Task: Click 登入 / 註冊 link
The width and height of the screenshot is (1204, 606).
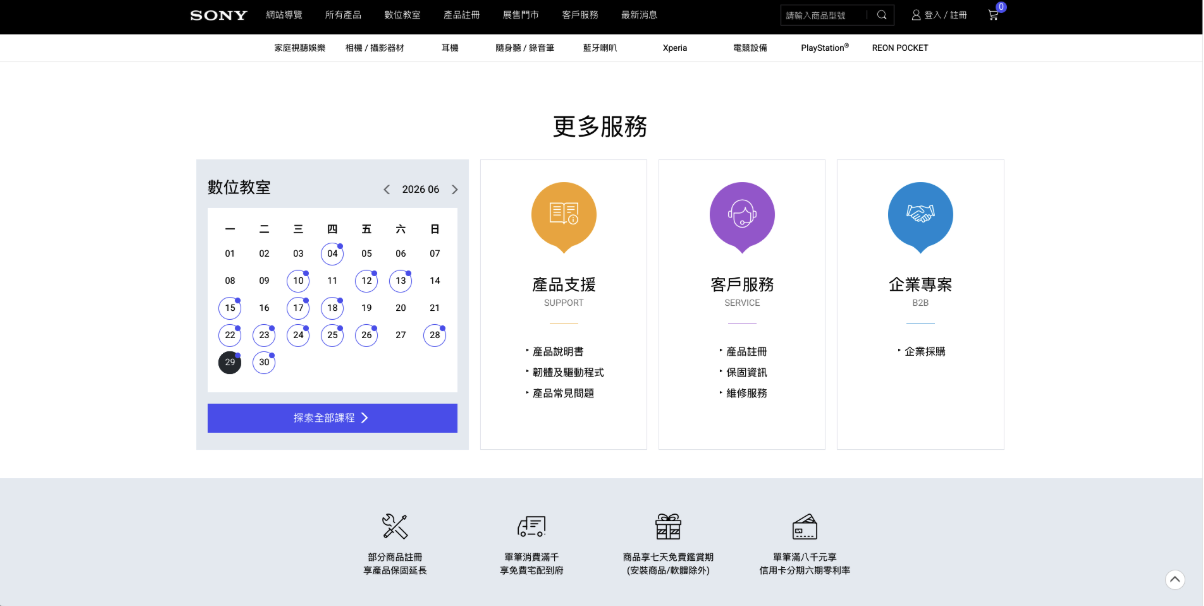Action: point(945,15)
